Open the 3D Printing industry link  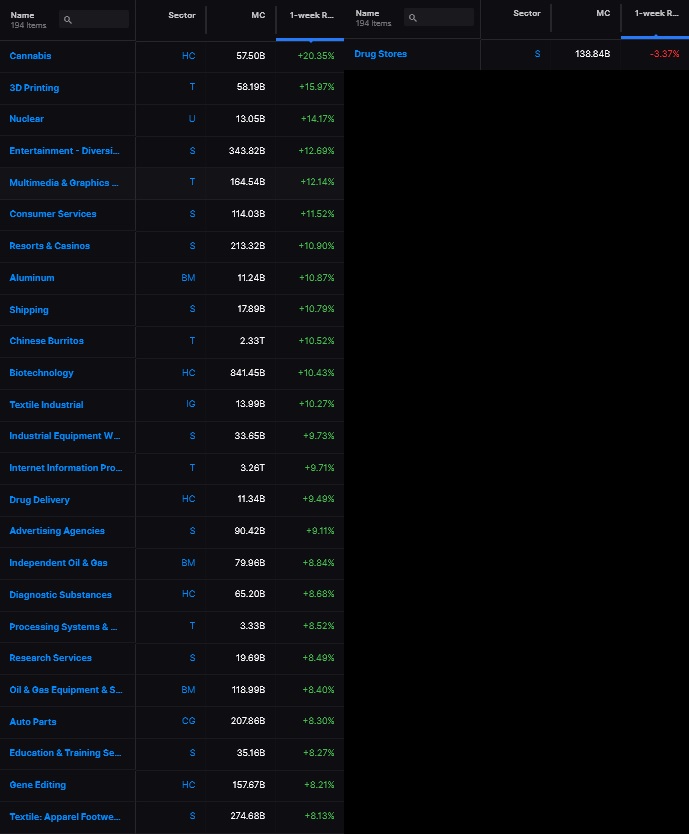(x=34, y=88)
